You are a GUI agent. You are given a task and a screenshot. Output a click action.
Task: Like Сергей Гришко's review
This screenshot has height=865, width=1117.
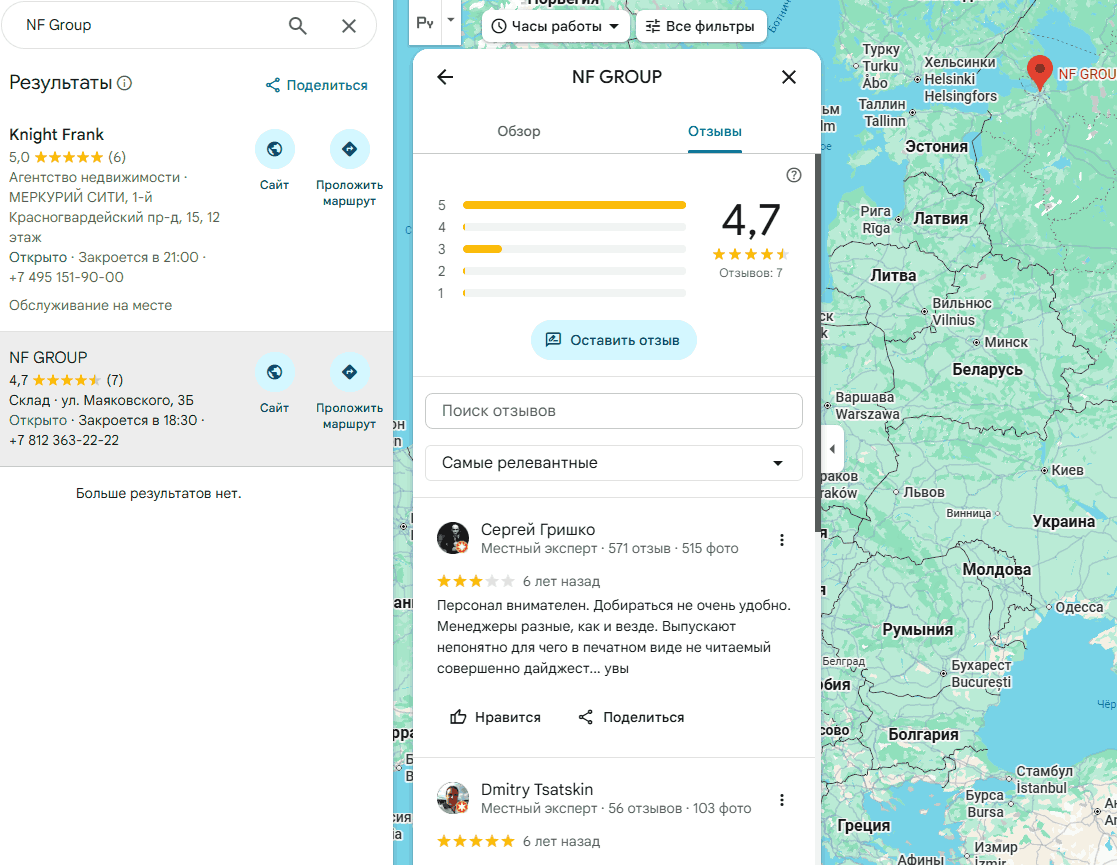[495, 717]
